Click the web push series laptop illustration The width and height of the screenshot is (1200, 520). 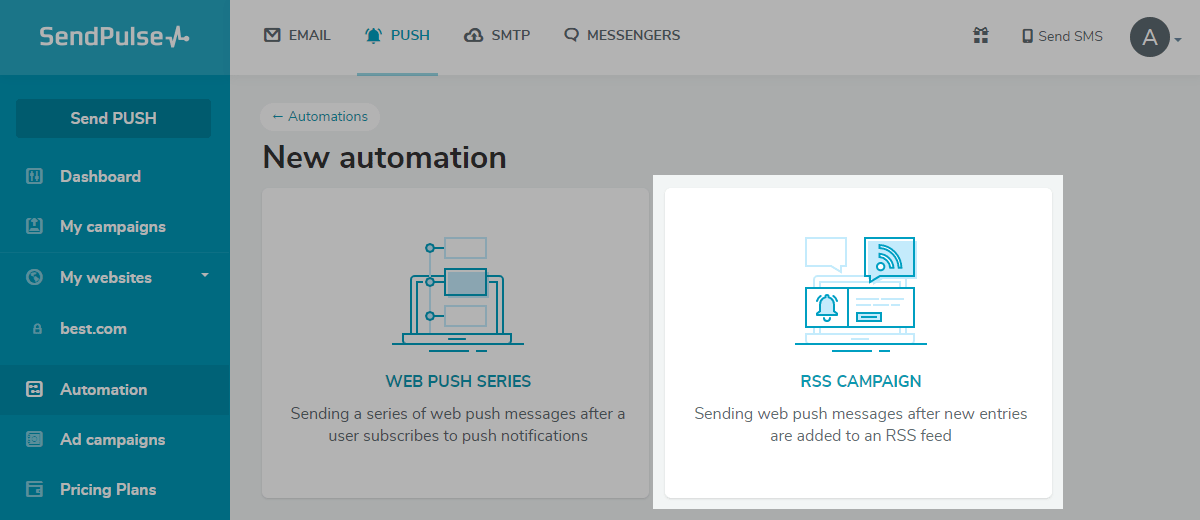(458, 293)
